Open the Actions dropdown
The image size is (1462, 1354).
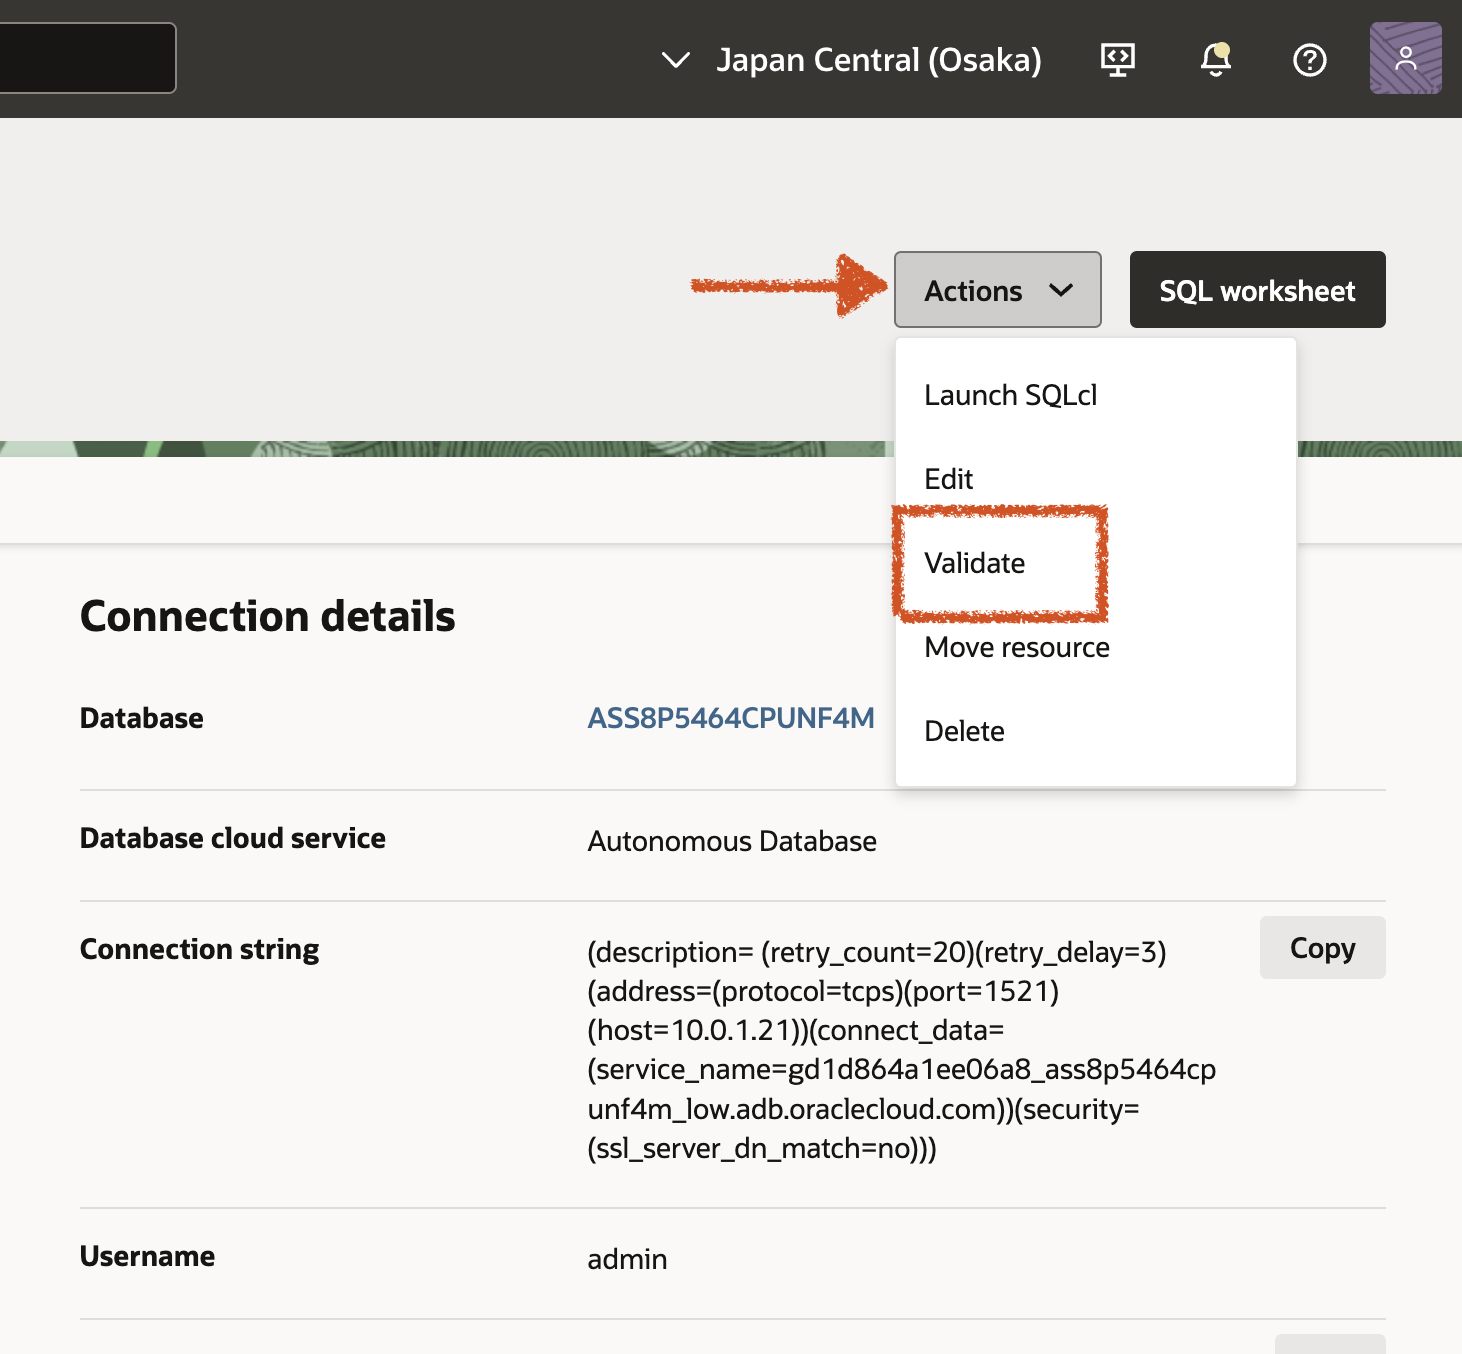[x=996, y=289]
